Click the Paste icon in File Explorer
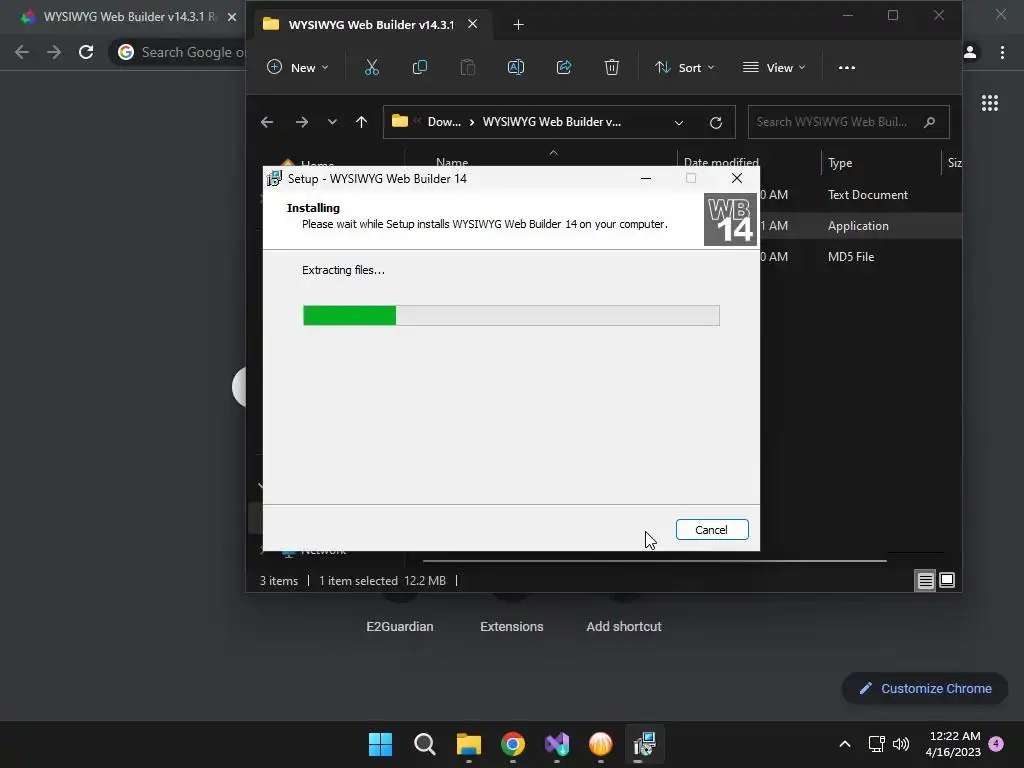This screenshot has width=1024, height=768. coord(468,67)
